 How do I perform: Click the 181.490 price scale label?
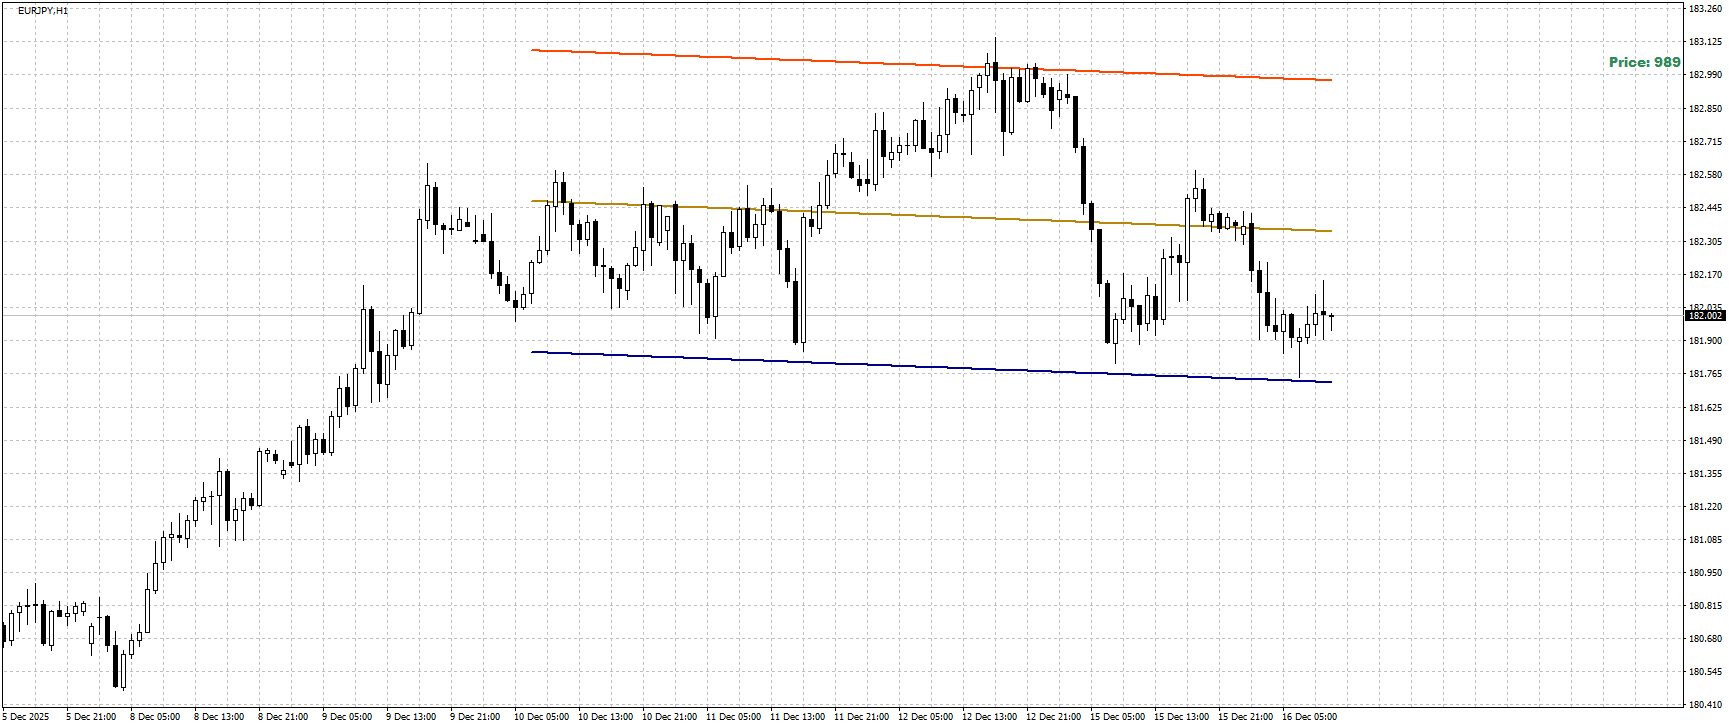tap(1705, 441)
